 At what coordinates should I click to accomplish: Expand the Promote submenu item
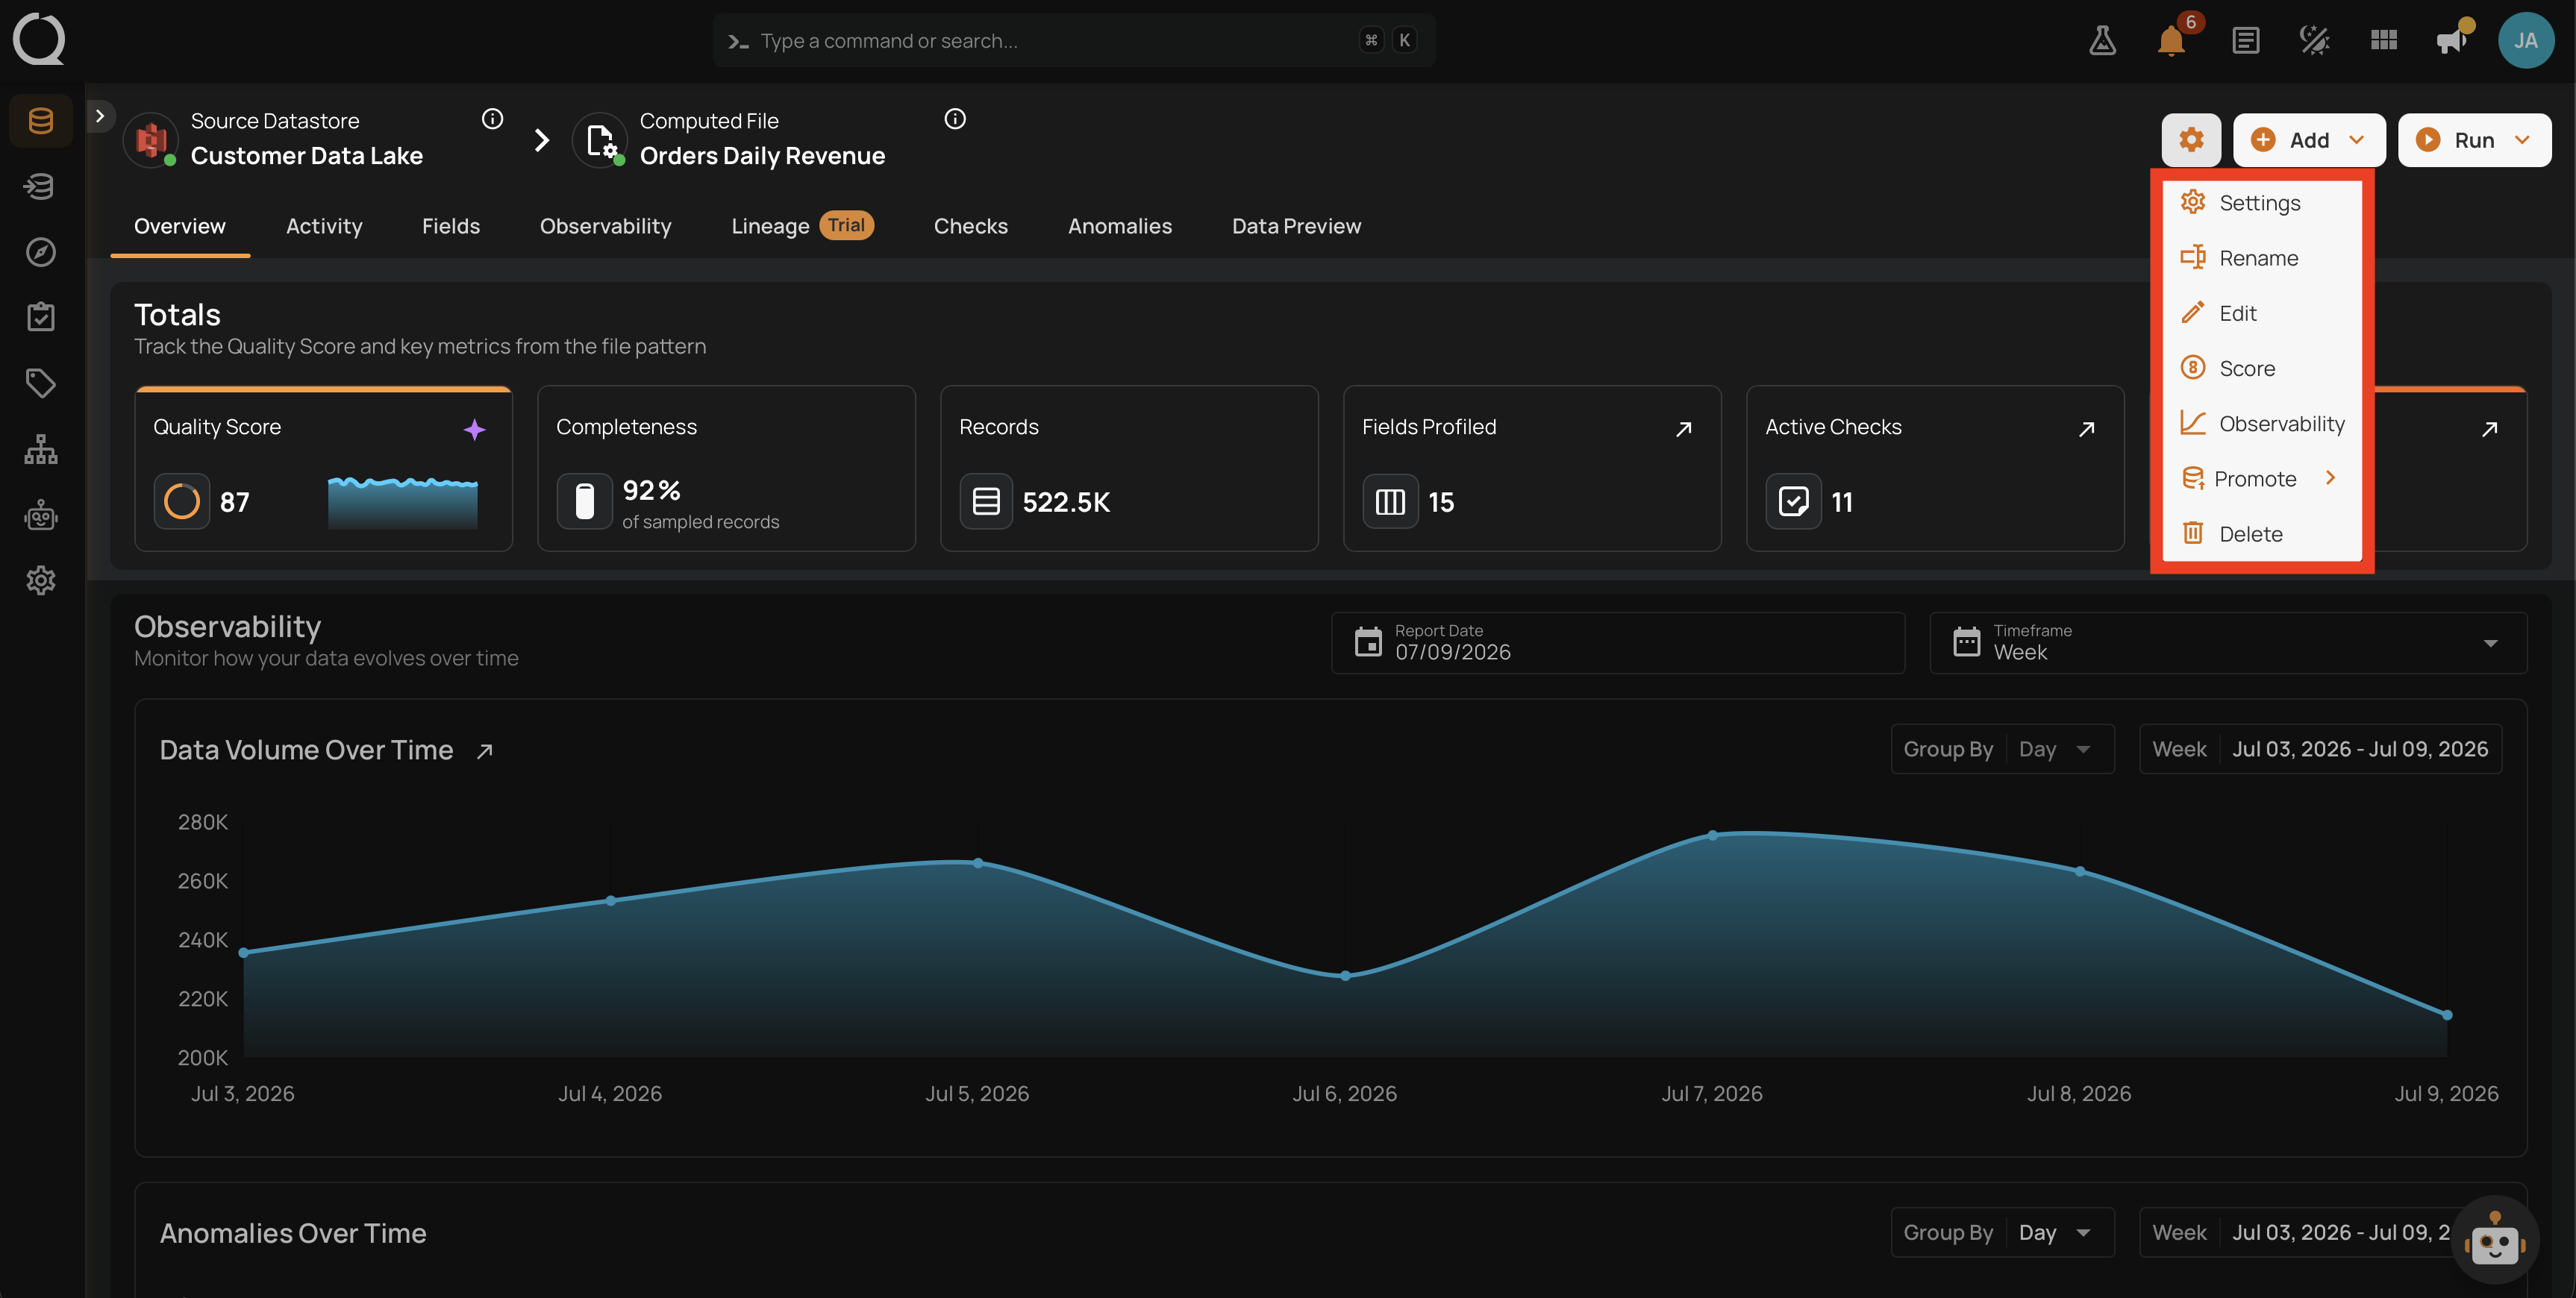(x=2261, y=479)
